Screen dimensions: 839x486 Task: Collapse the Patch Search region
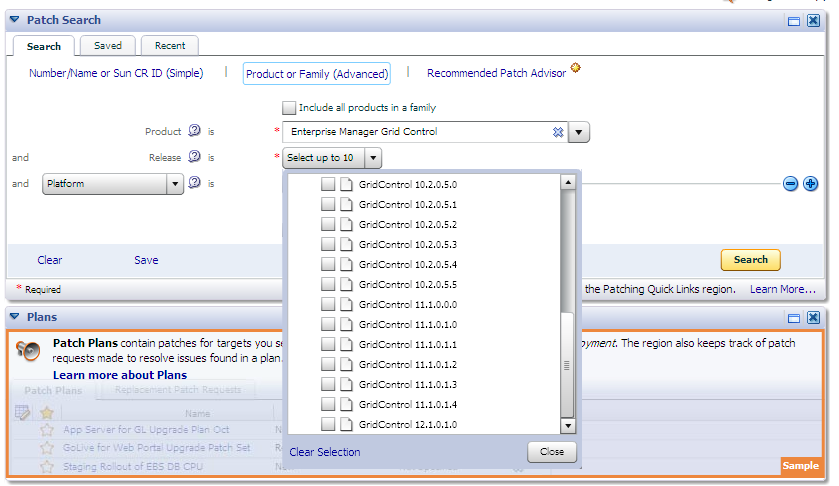15,20
